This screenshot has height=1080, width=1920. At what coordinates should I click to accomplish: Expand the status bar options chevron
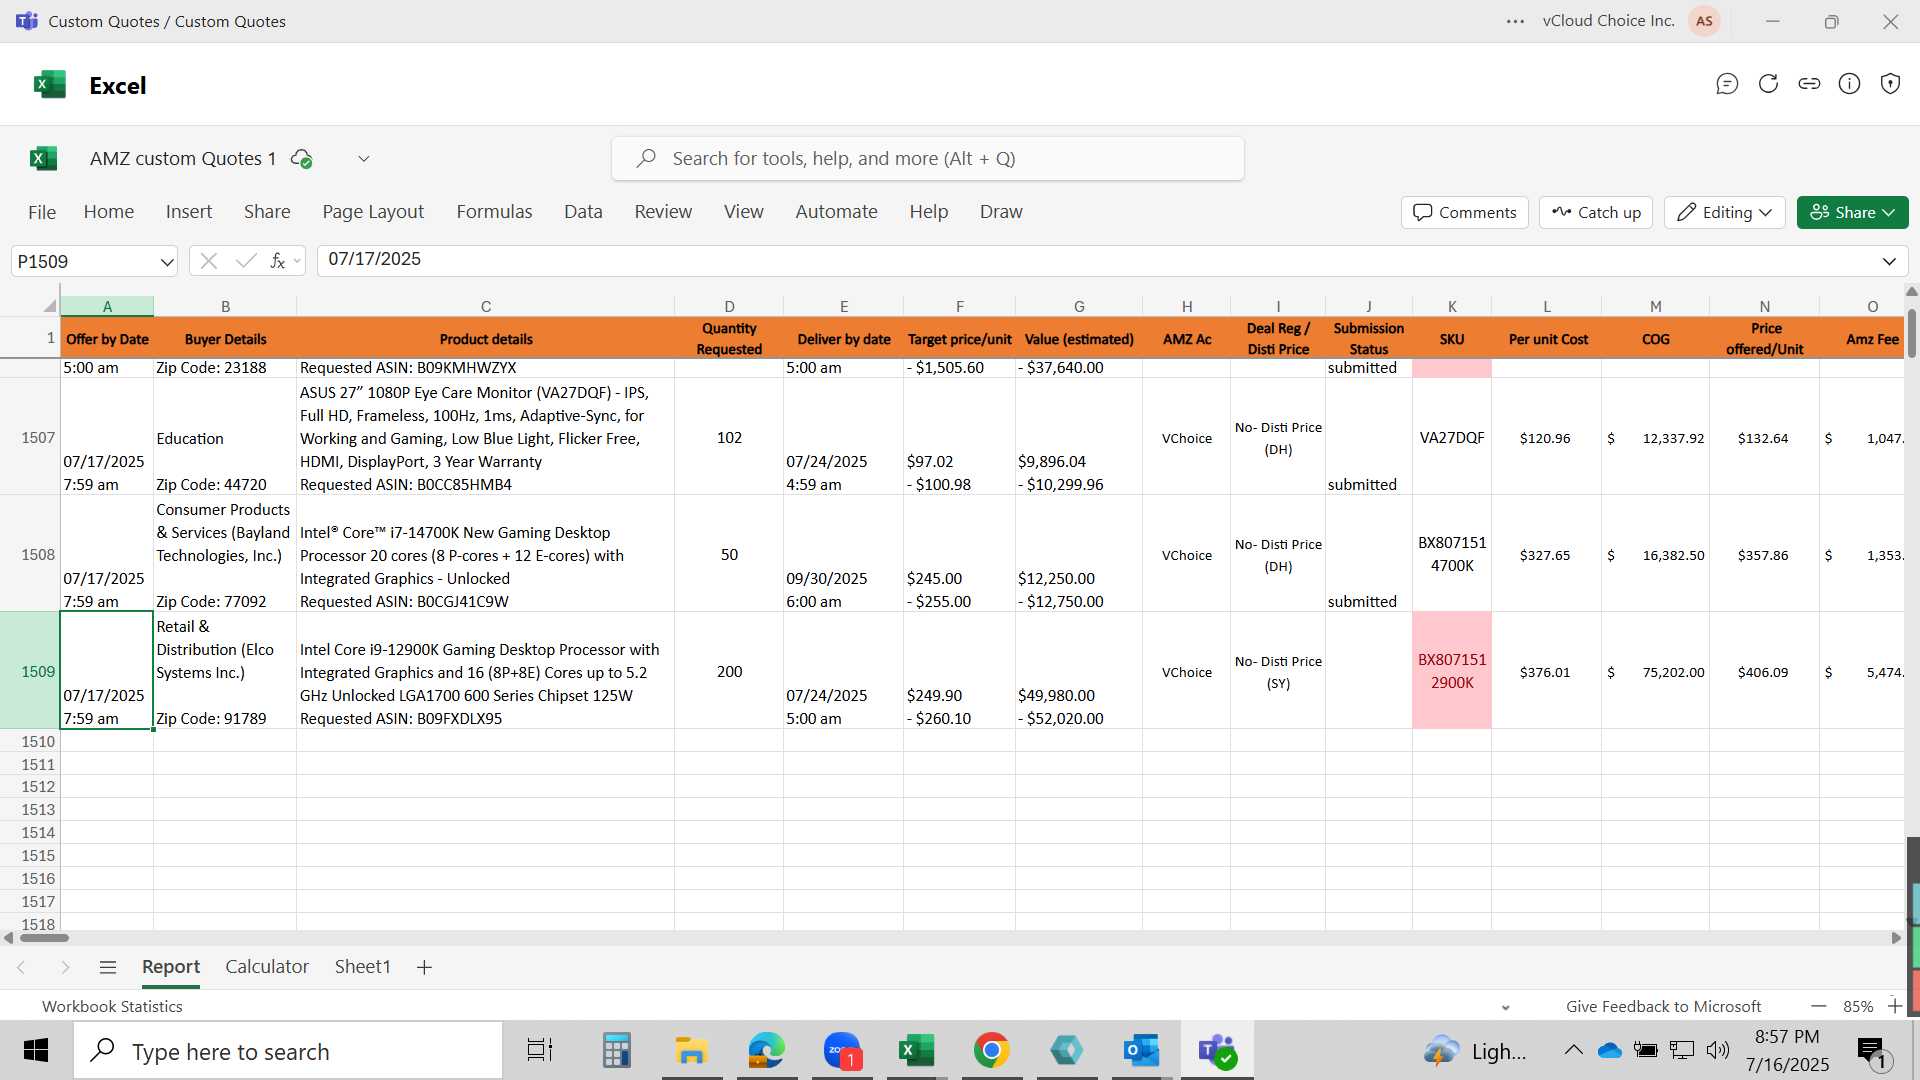1506,1007
